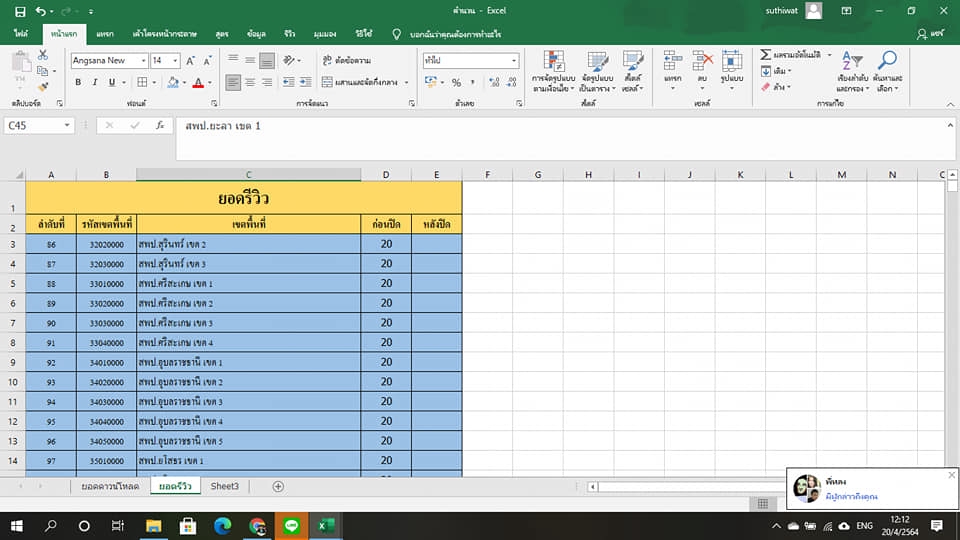Image resolution: width=960 pixels, height=540 pixels.
Task: Click the AutoSum sigma icon
Action: (766, 55)
